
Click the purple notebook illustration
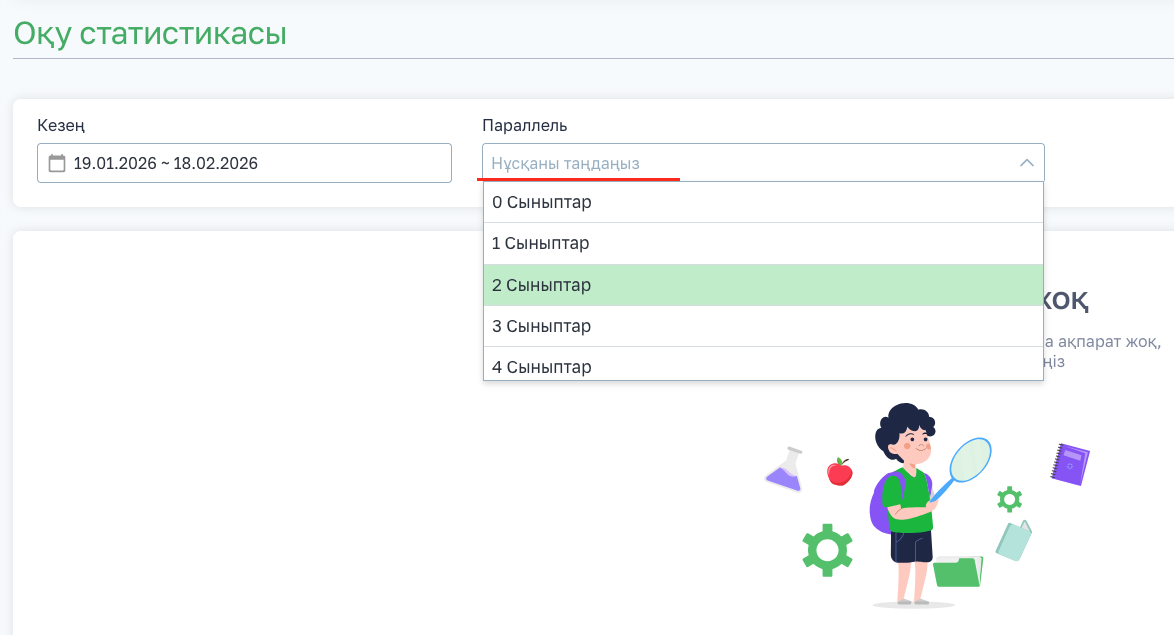[1069, 464]
